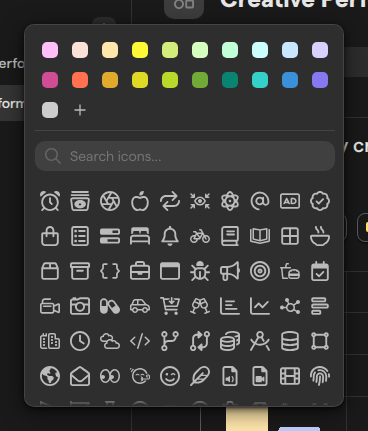The image size is (368, 431).
Task: Select the city buildings icon
Action: (50, 341)
